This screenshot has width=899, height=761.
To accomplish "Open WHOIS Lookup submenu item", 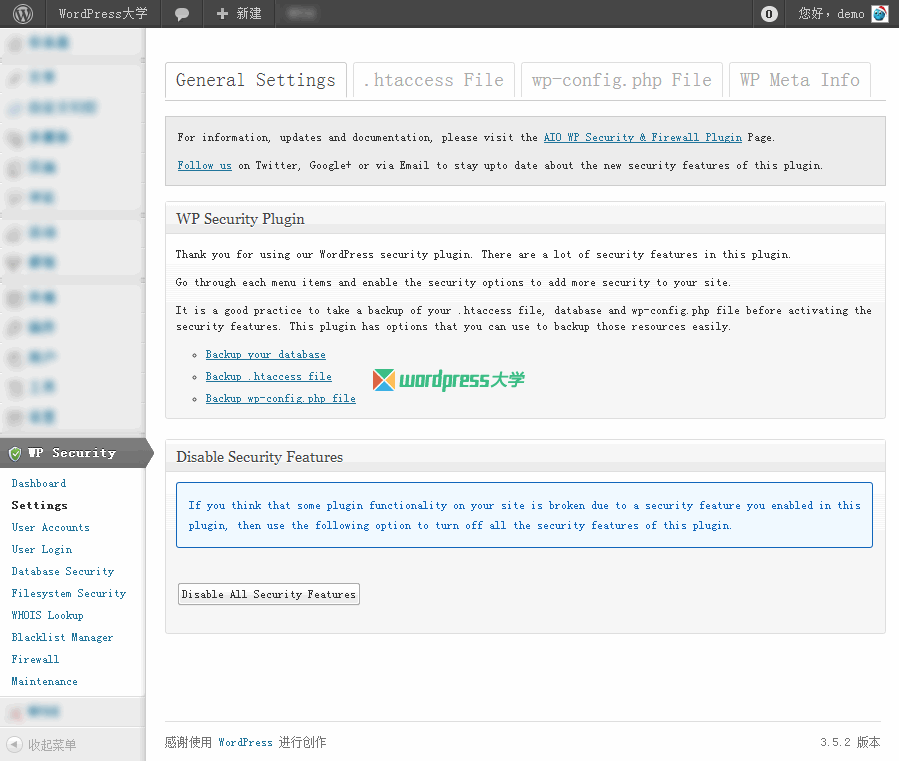I will pyautogui.click(x=48, y=615).
